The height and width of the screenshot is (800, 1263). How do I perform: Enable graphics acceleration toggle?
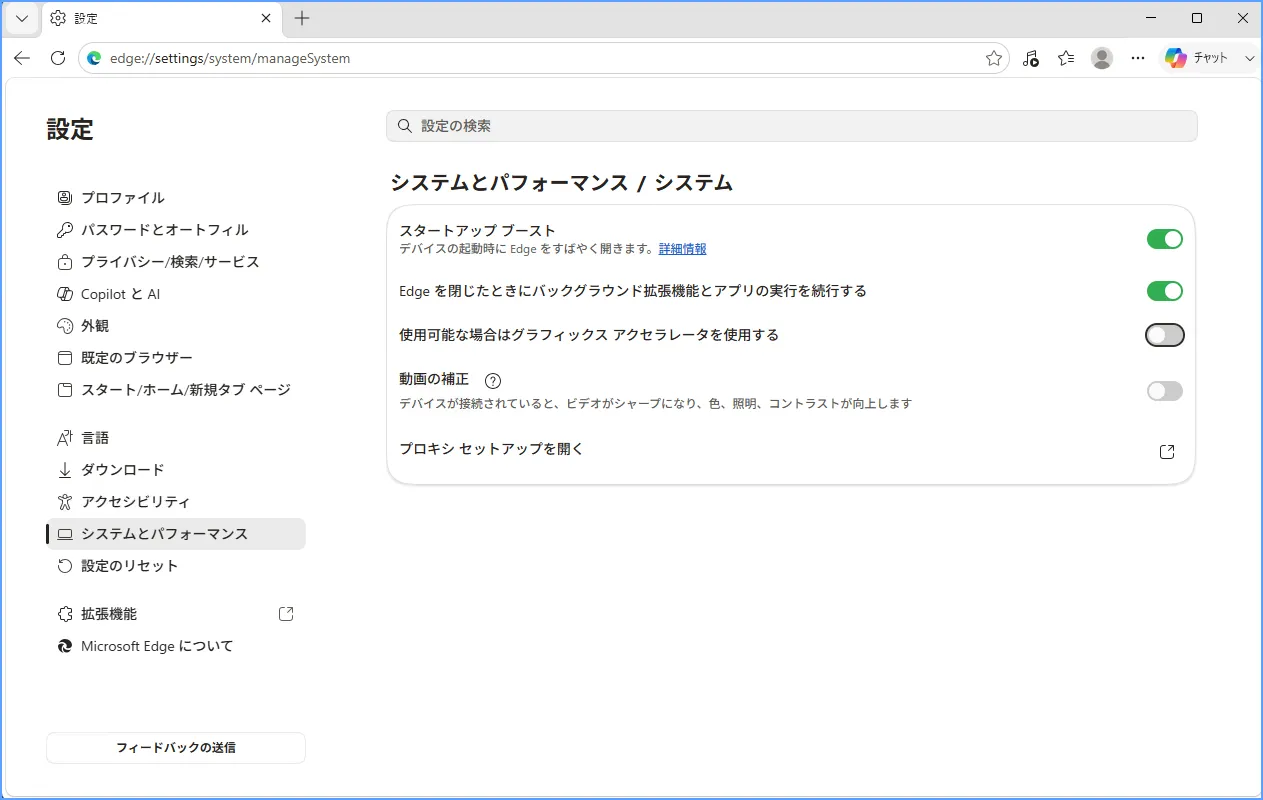(1165, 335)
